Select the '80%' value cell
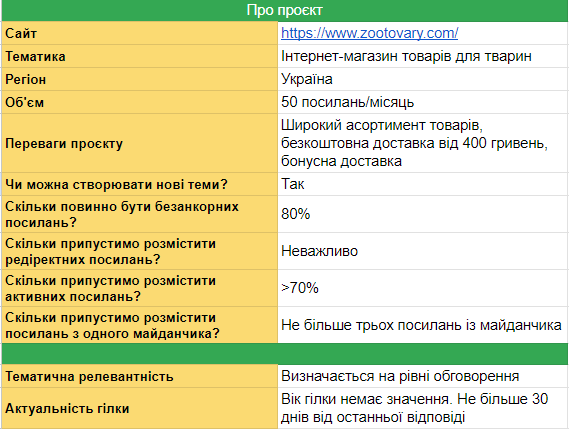The width and height of the screenshot is (569, 429). tap(423, 214)
